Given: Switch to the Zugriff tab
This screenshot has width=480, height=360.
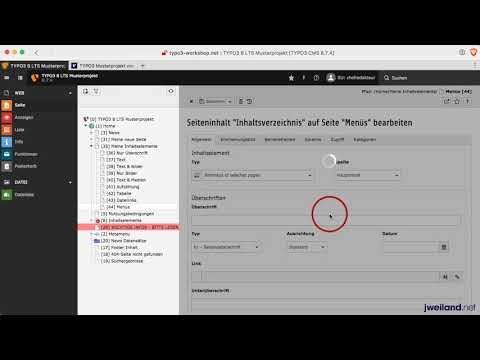Looking at the screenshot, I should tap(337, 140).
